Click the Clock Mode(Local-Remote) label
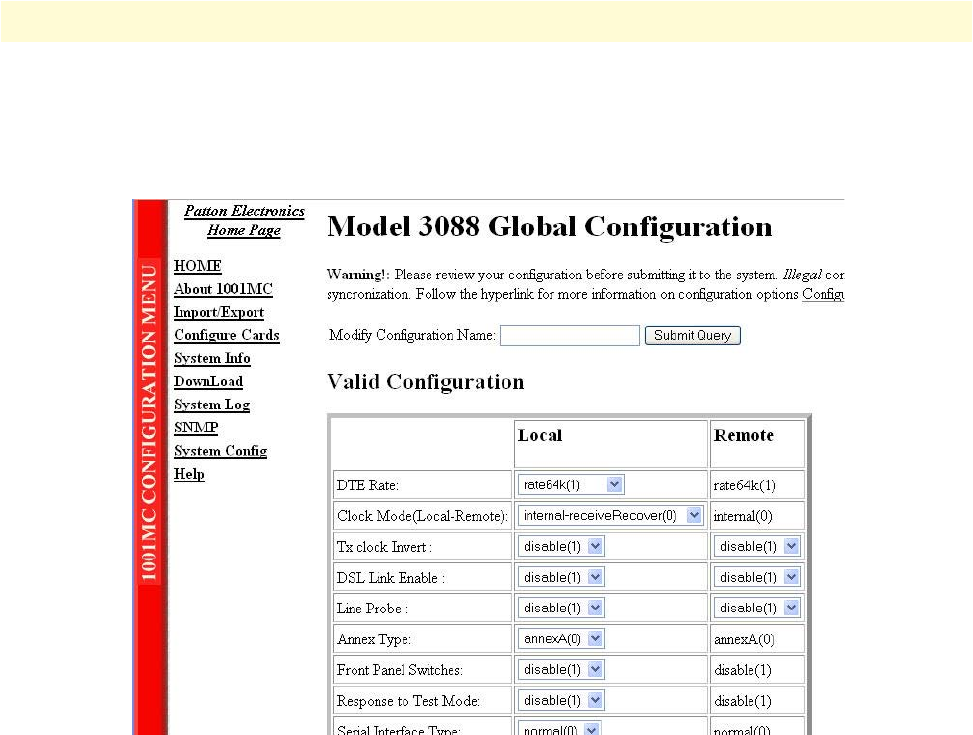 (422, 516)
